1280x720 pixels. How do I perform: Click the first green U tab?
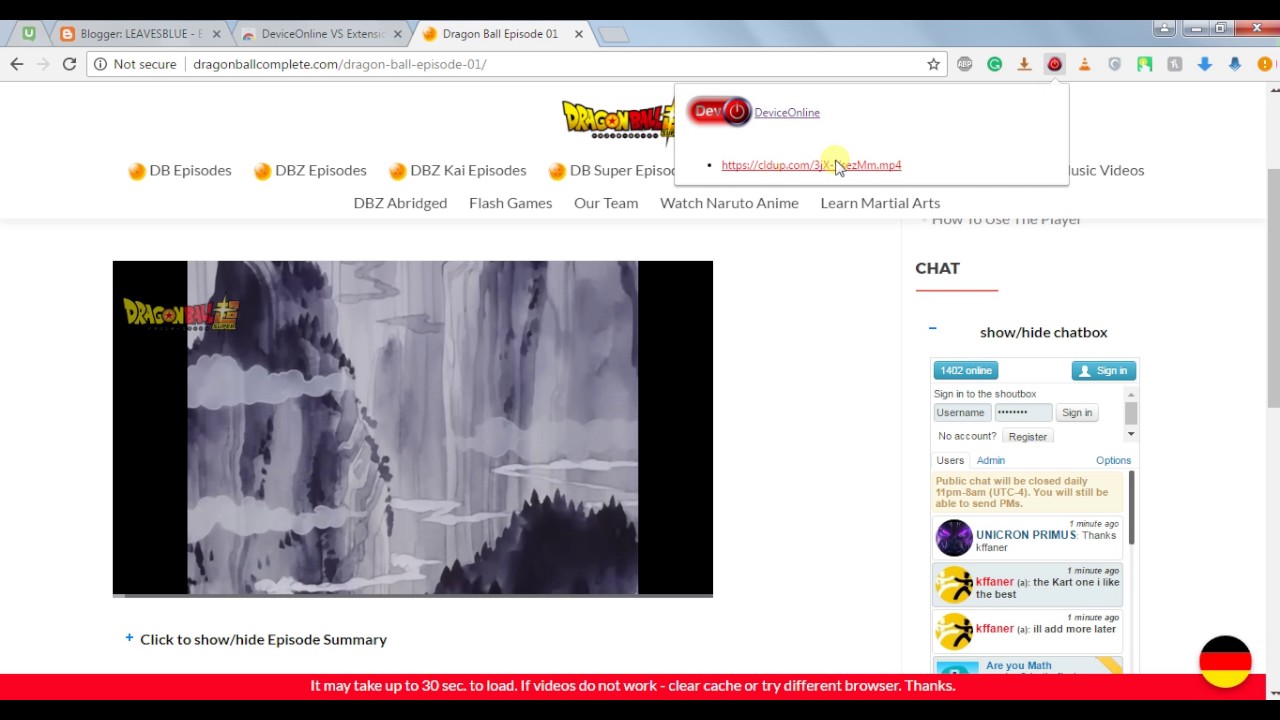[x=28, y=33]
